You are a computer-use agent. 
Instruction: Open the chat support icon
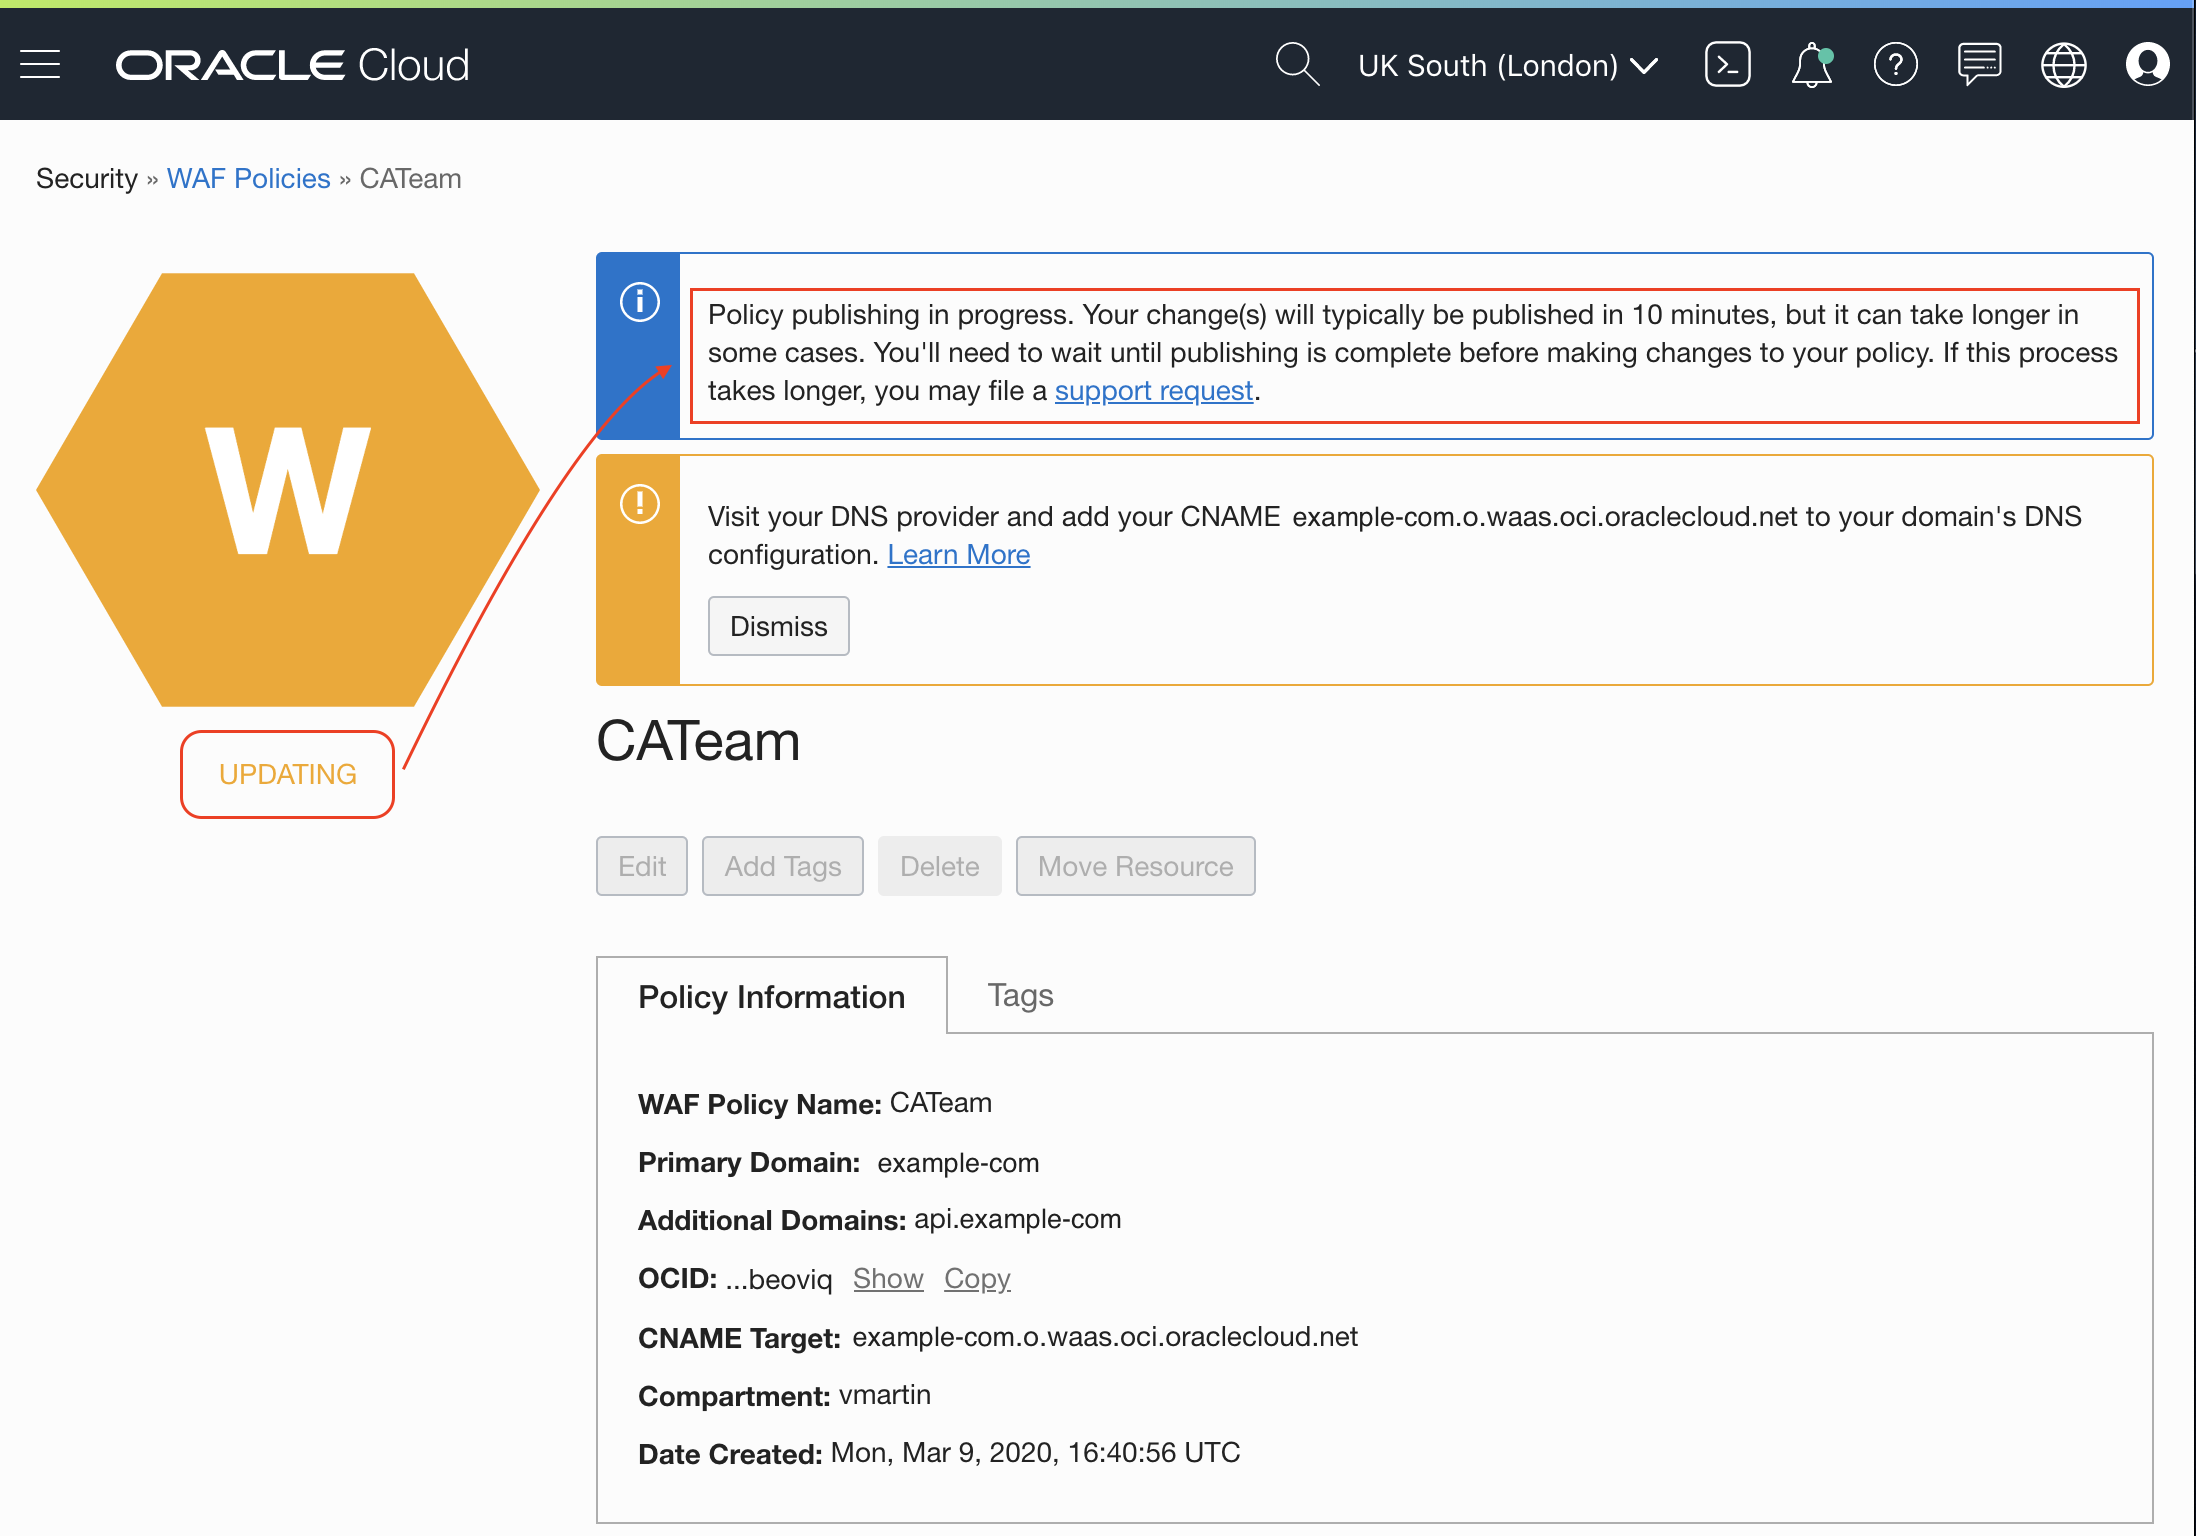click(x=1979, y=65)
